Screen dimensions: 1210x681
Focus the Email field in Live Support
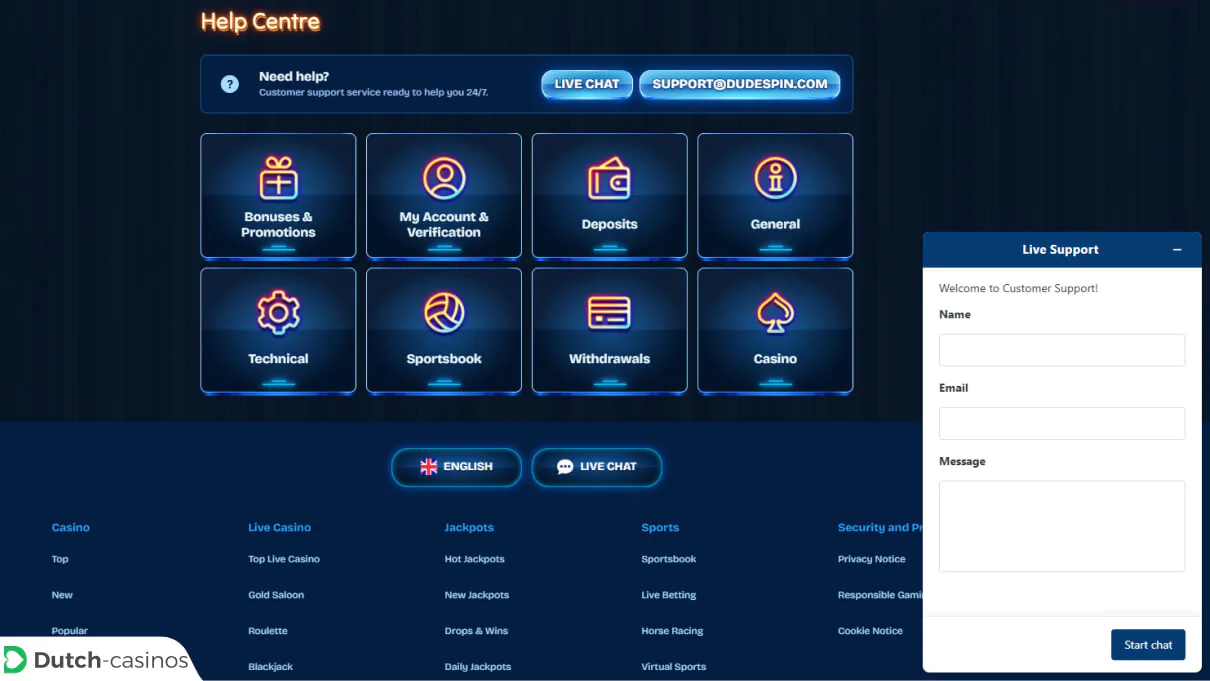tap(1062, 423)
